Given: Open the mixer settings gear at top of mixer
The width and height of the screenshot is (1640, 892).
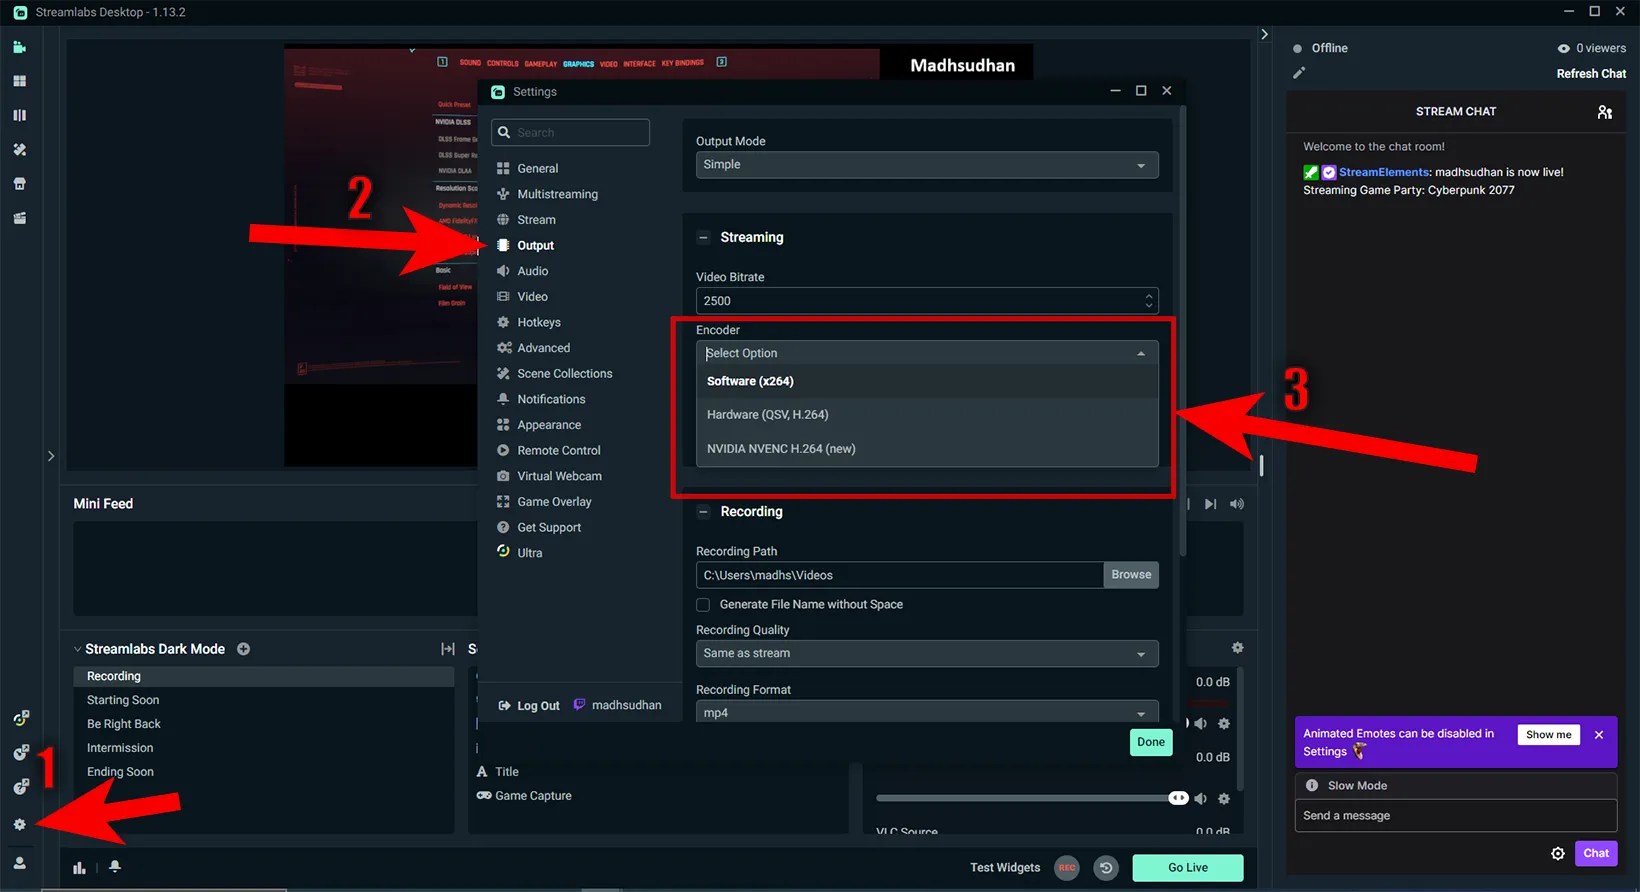Looking at the screenshot, I should (1238, 648).
